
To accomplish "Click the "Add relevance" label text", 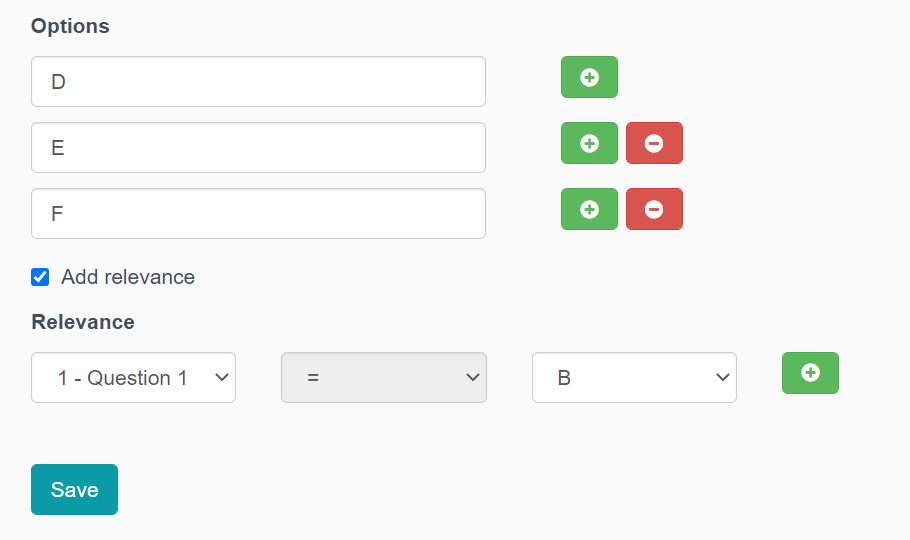I will click(128, 277).
